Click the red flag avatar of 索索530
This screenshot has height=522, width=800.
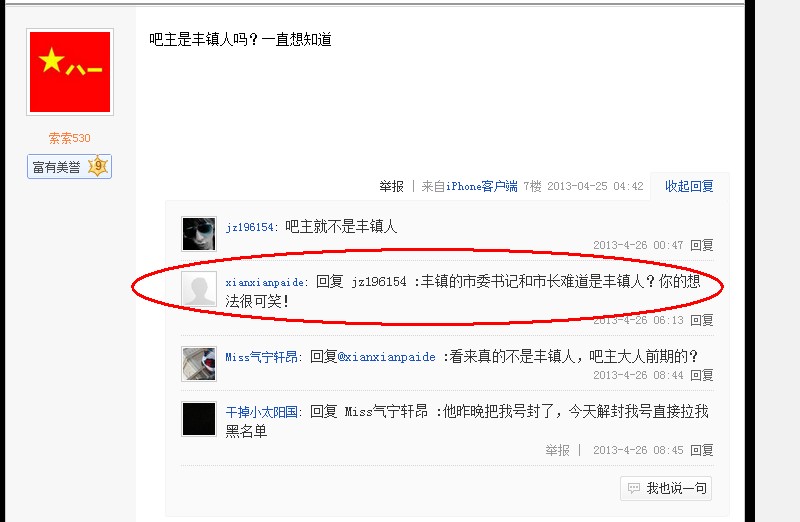click(70, 72)
